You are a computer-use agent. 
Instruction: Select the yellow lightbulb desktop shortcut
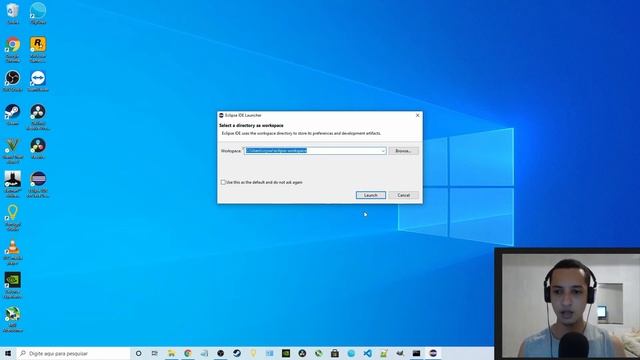[13, 218]
